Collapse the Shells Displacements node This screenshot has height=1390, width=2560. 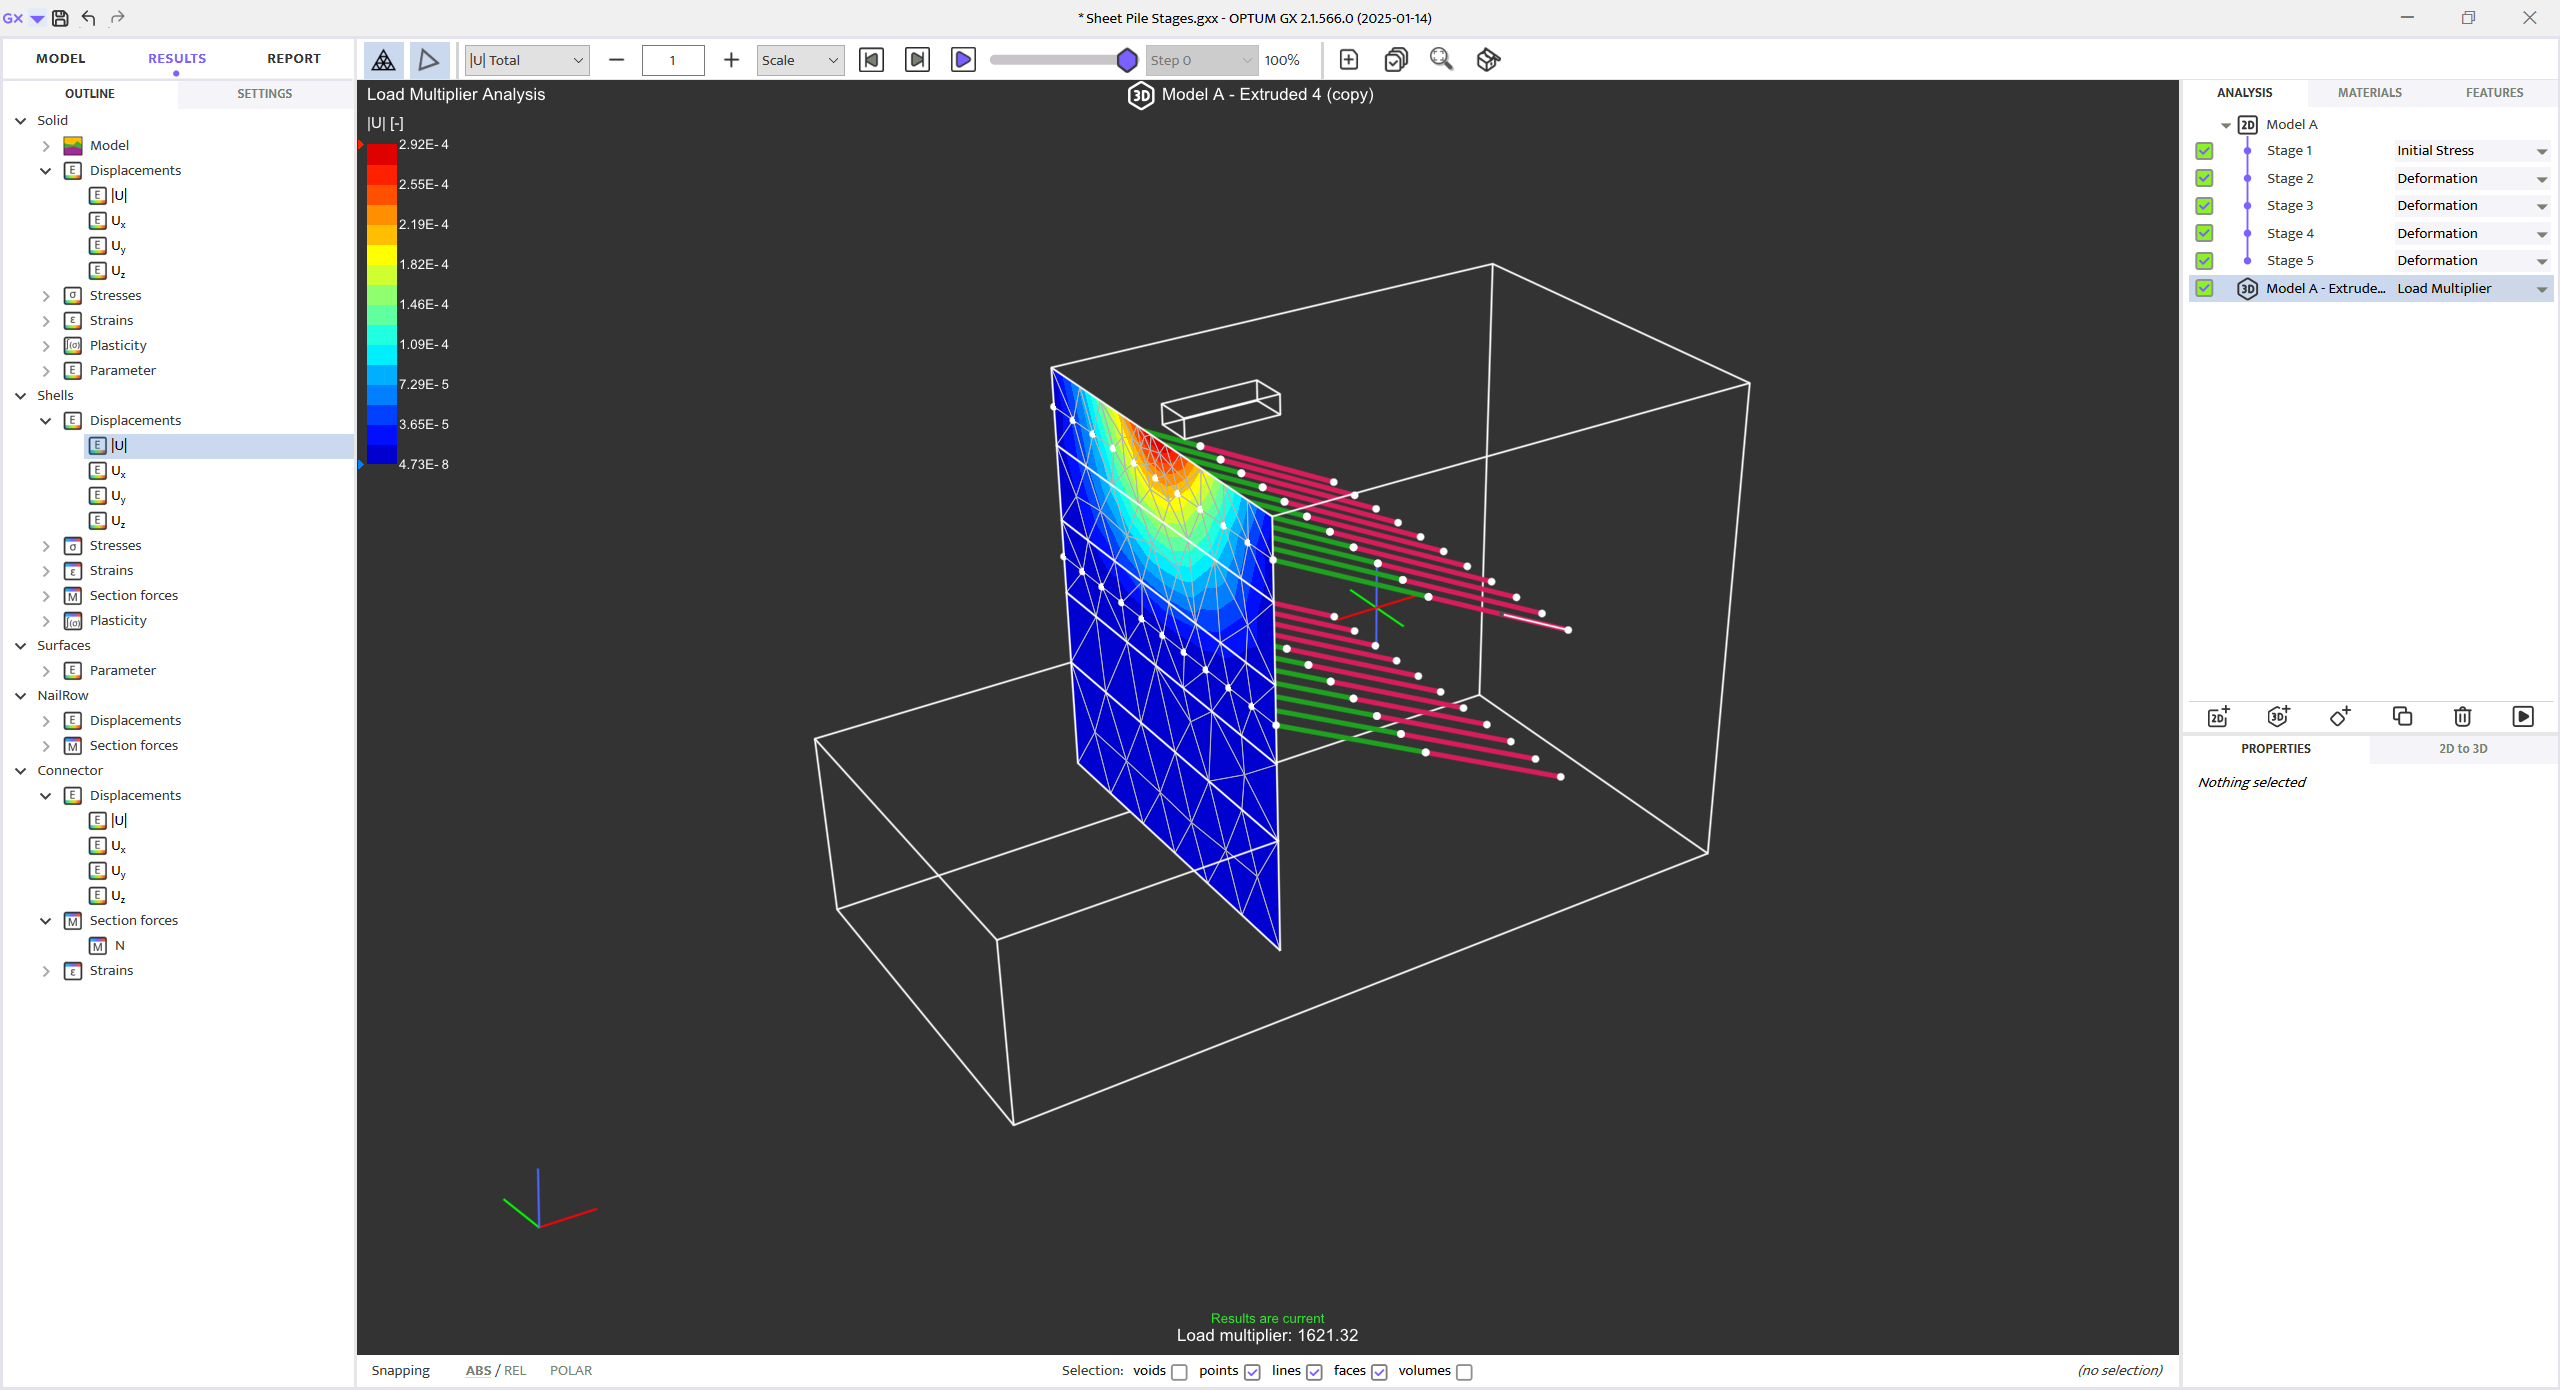46,421
